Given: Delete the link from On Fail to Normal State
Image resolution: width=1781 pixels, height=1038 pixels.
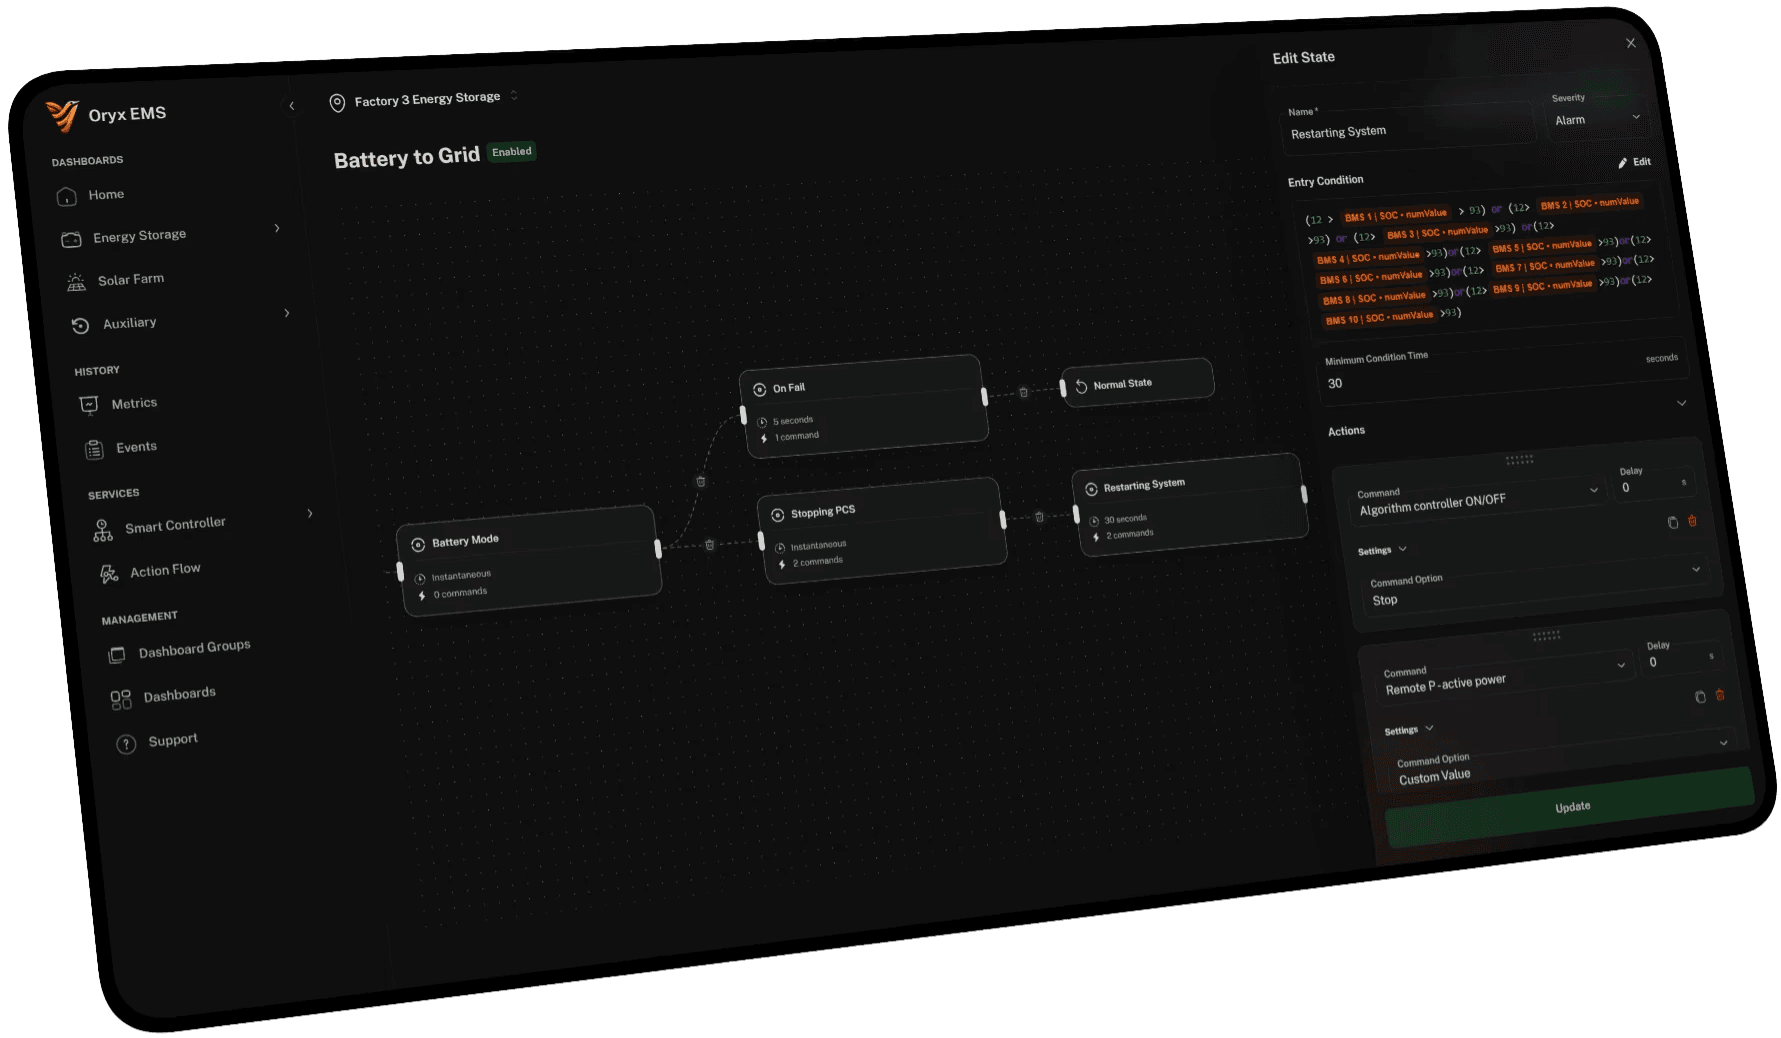Looking at the screenshot, I should click(x=1023, y=392).
